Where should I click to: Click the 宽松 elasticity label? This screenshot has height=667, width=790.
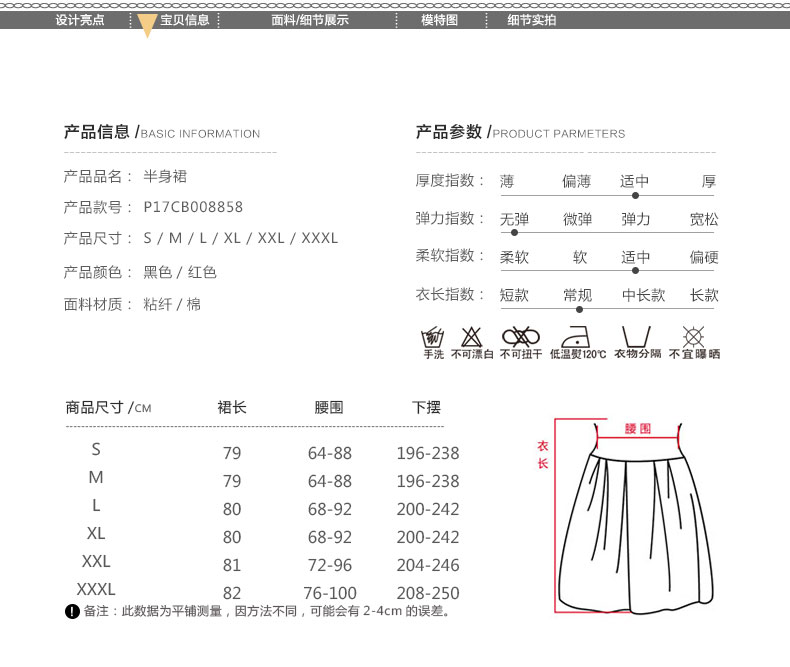click(704, 219)
